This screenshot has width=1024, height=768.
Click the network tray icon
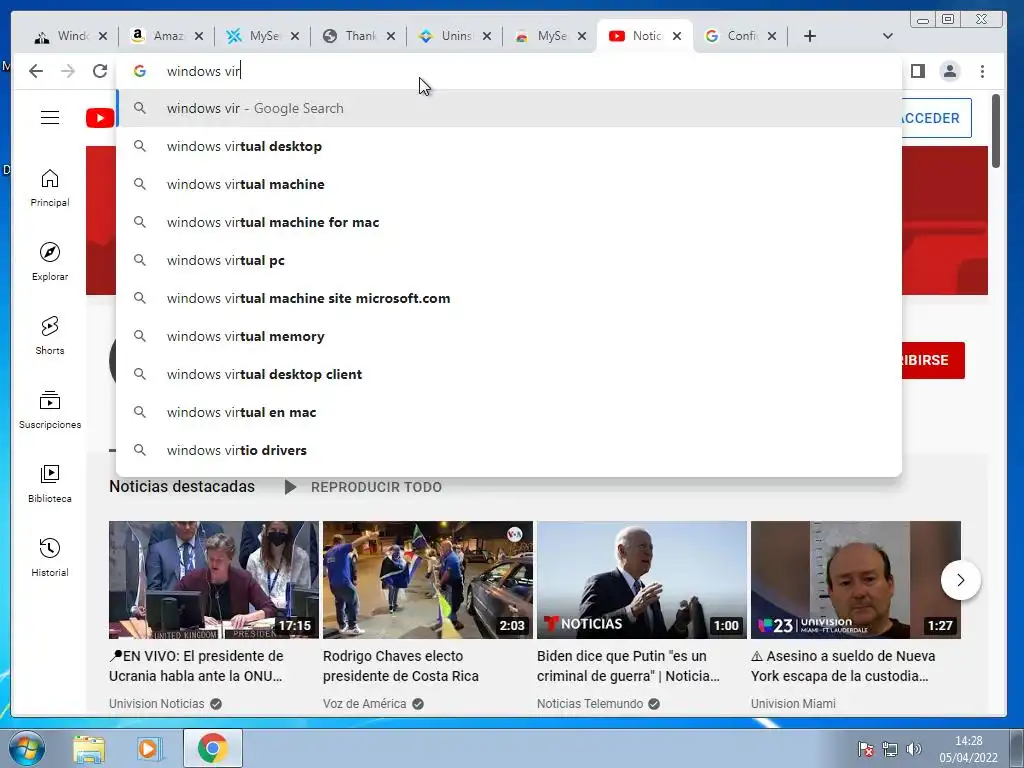tap(889, 749)
